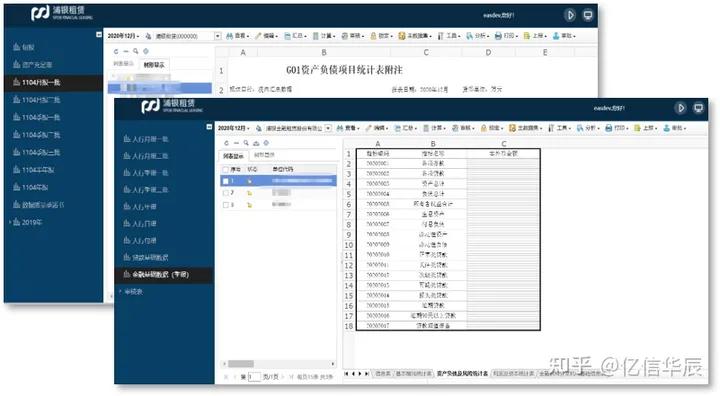This screenshot has height=396, width=720.
Task: Switch to 树形显示 tab in front window
Action: pyautogui.click(x=264, y=155)
